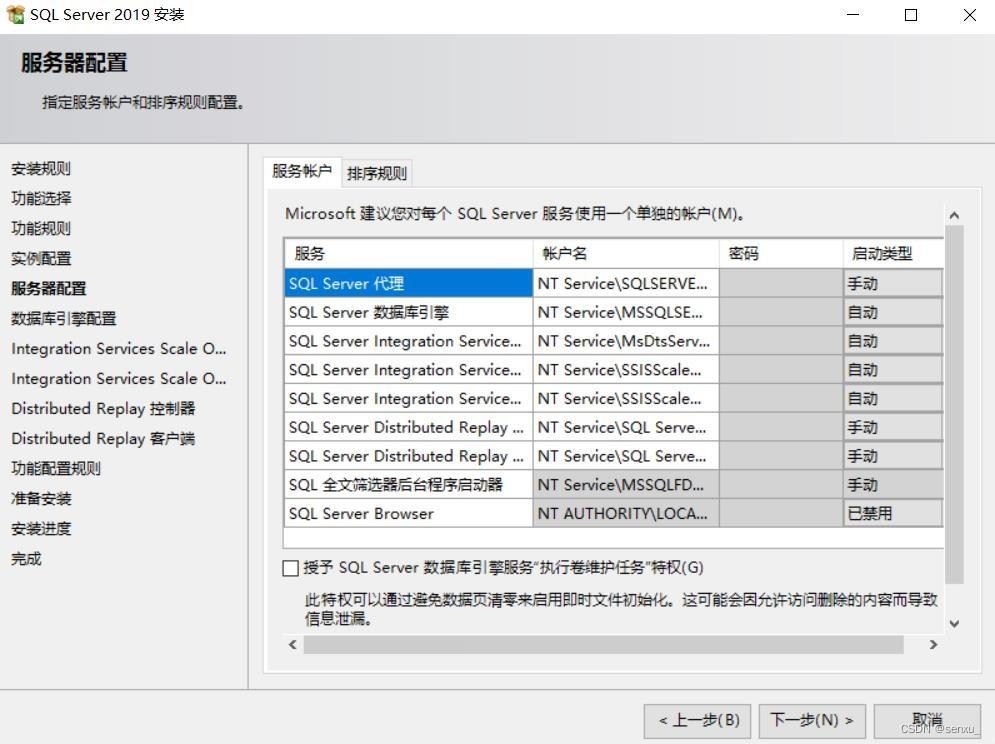Click the 准备安装 step in sidebar
The height and width of the screenshot is (744, 995).
(41, 499)
